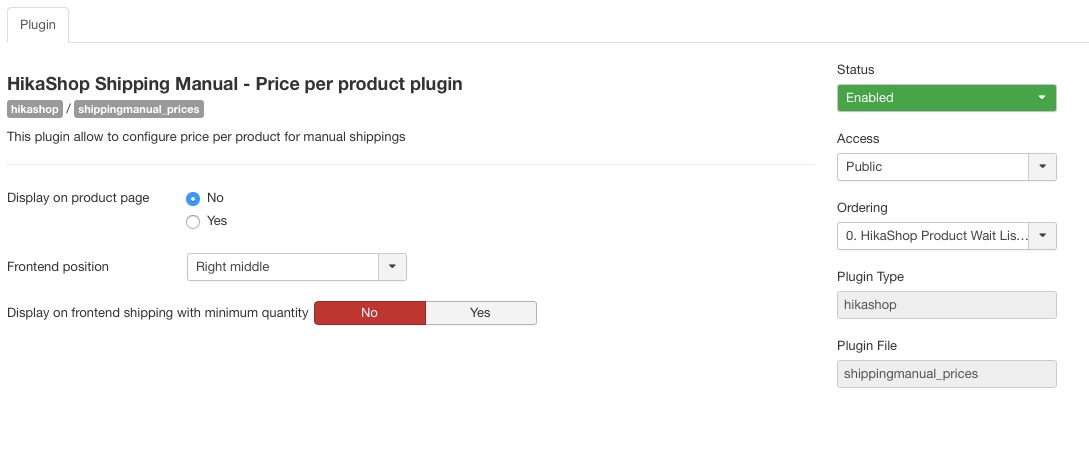This screenshot has width=1089, height=460.
Task: Expand the Right middle position select box
Action: 283,267
